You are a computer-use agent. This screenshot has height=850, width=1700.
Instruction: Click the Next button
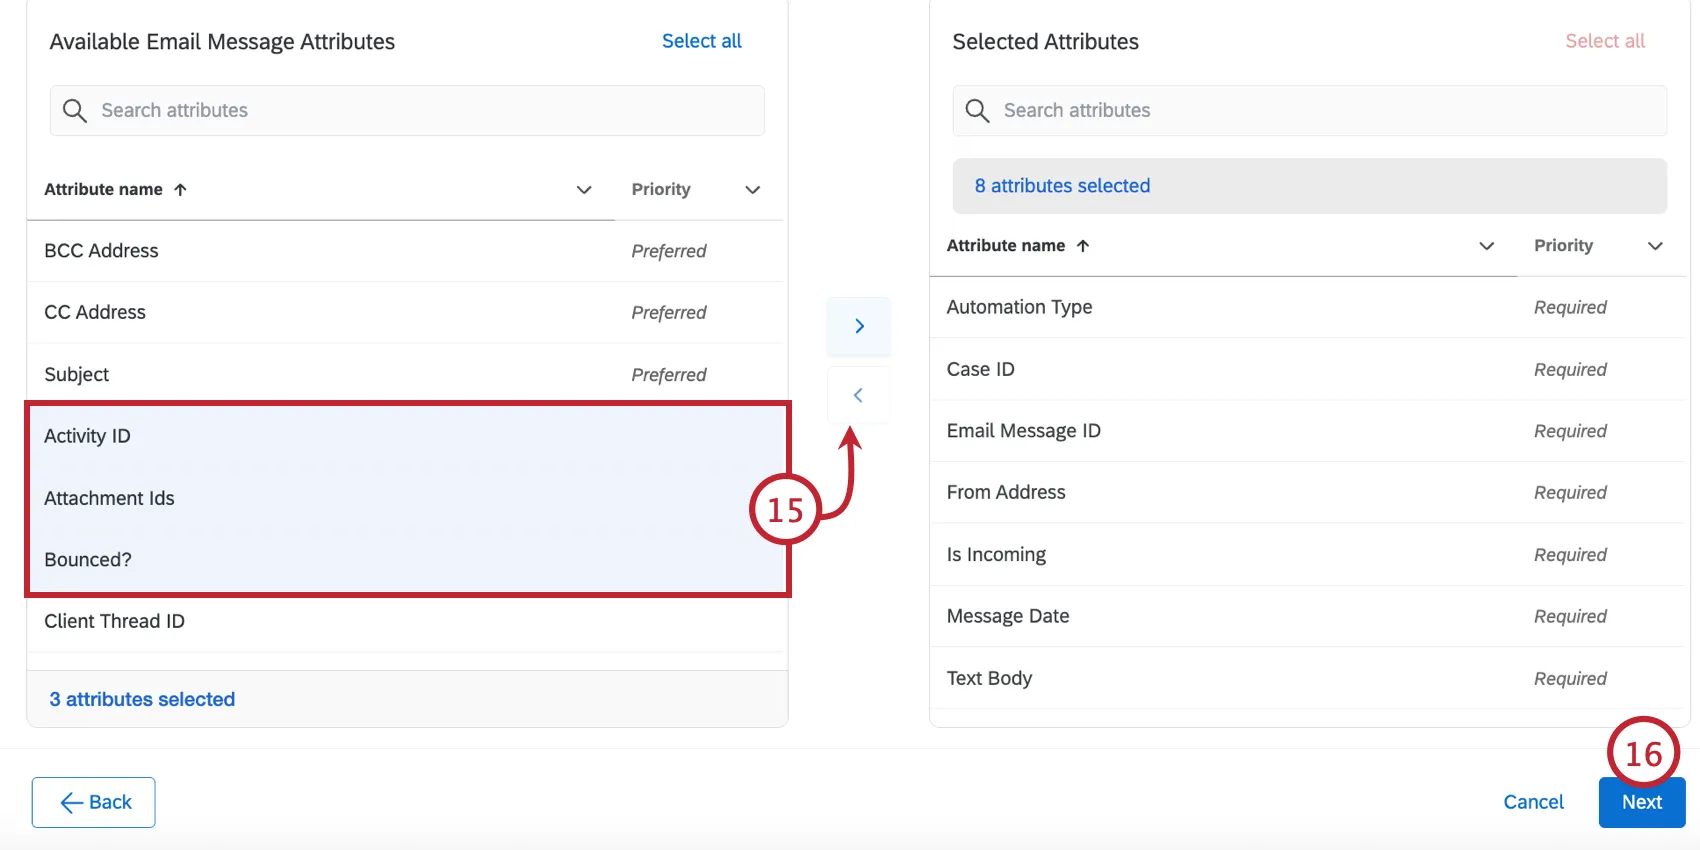[x=1641, y=802]
